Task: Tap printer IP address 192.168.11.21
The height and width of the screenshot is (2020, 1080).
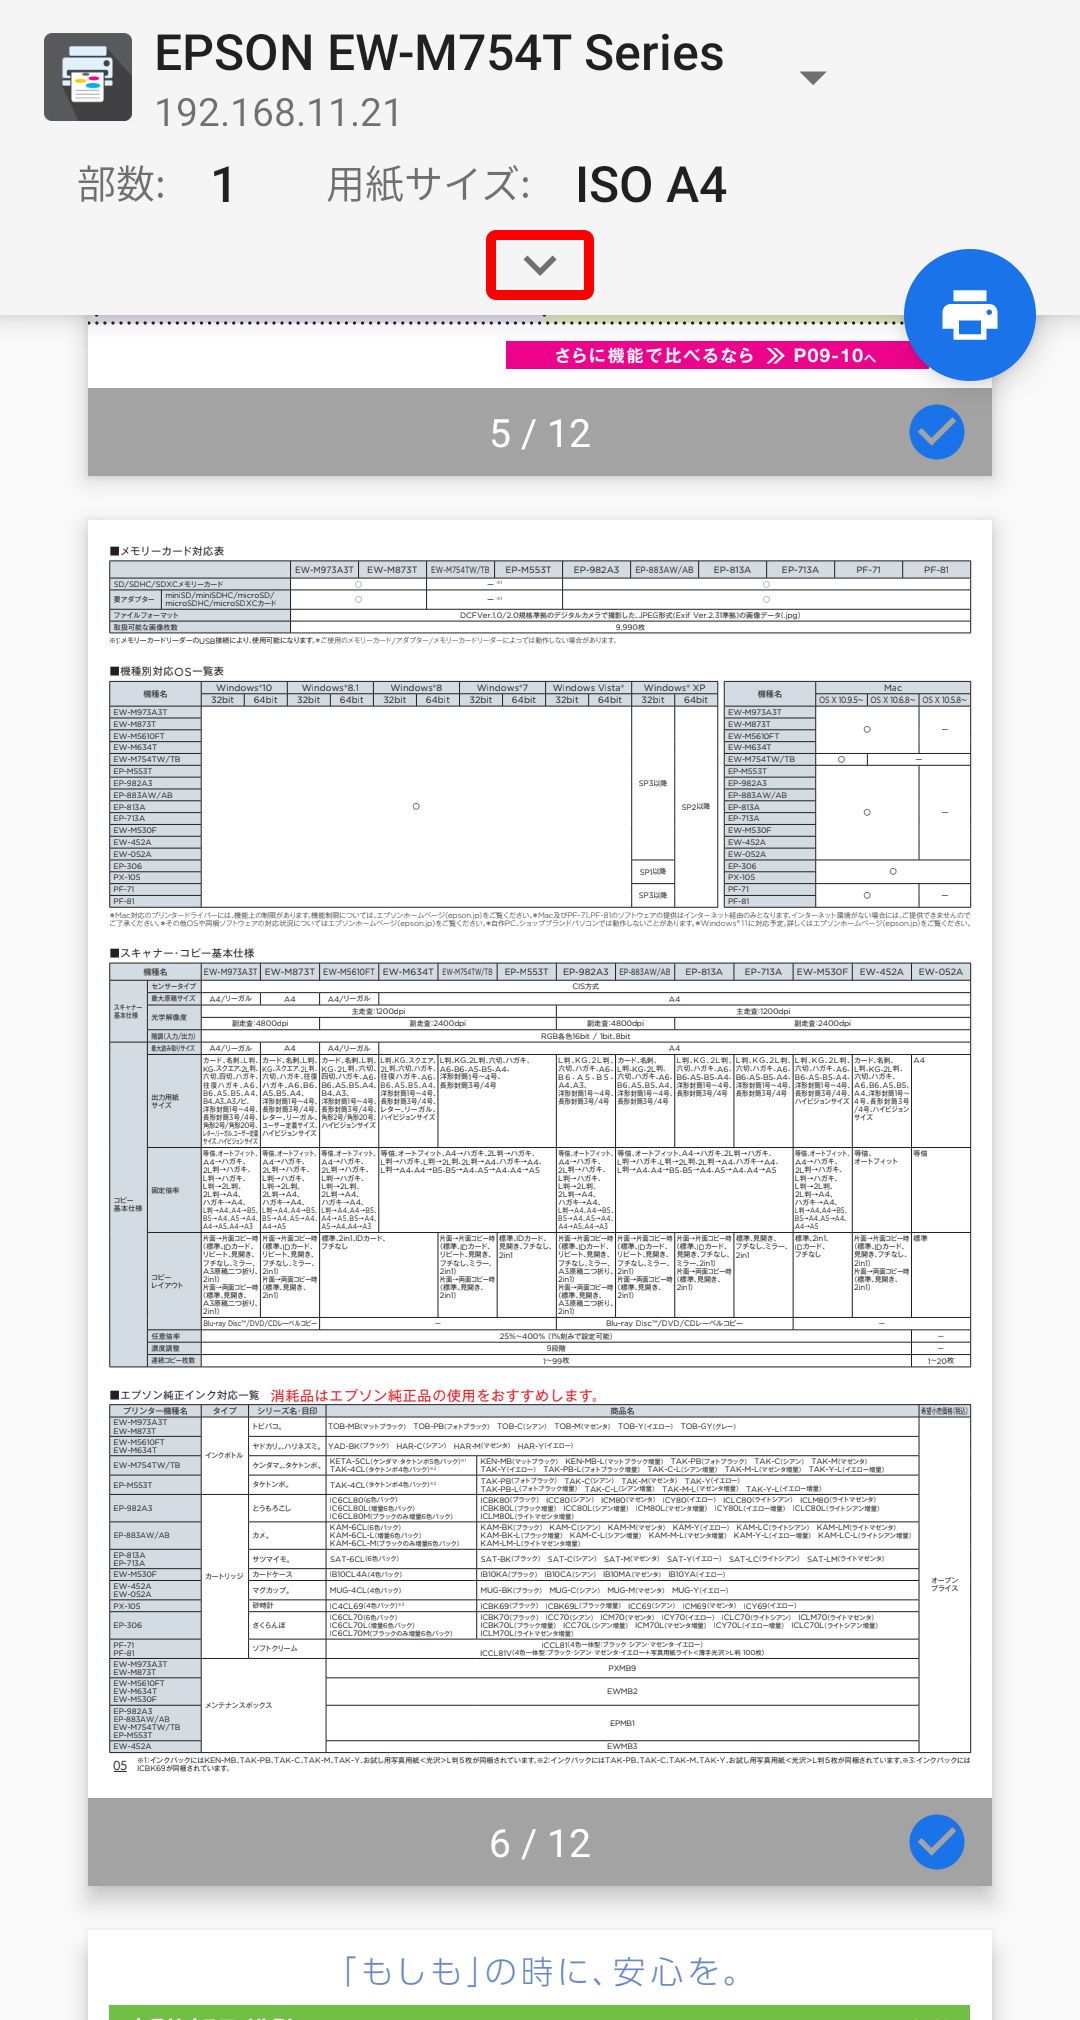Action: (x=278, y=113)
